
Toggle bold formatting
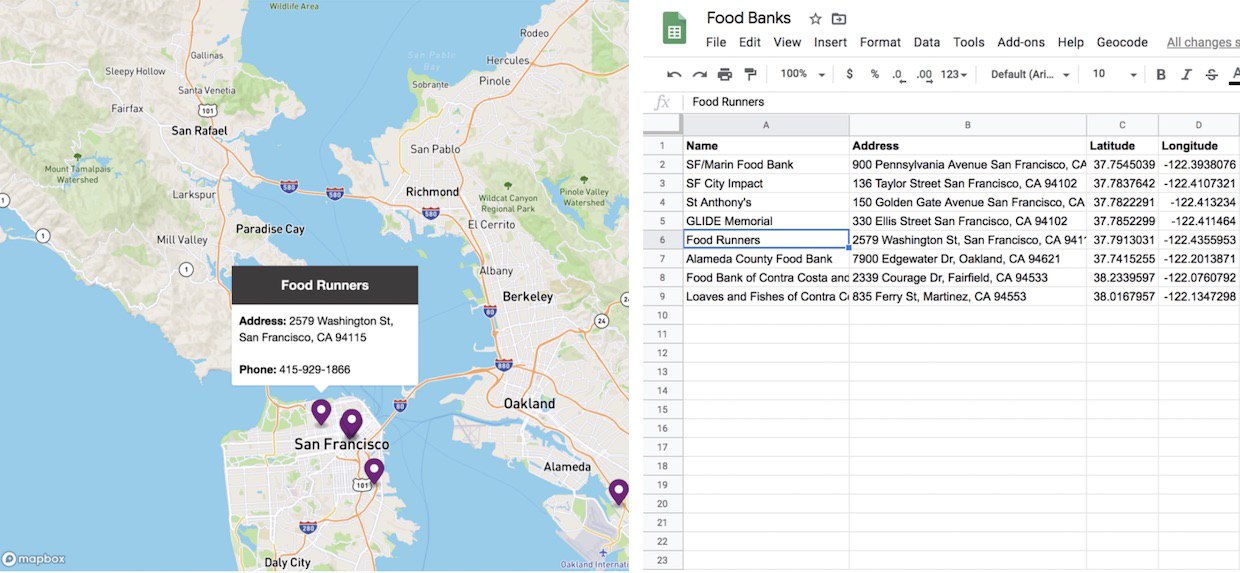point(1161,75)
